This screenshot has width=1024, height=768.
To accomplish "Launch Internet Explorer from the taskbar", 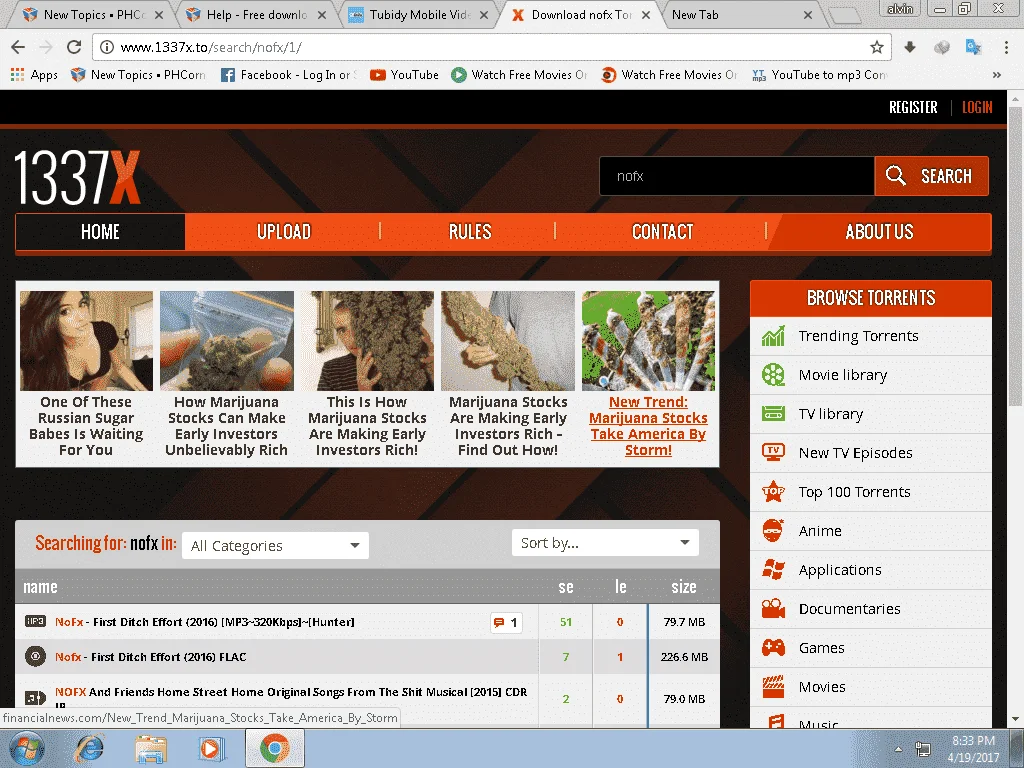I will click(89, 749).
